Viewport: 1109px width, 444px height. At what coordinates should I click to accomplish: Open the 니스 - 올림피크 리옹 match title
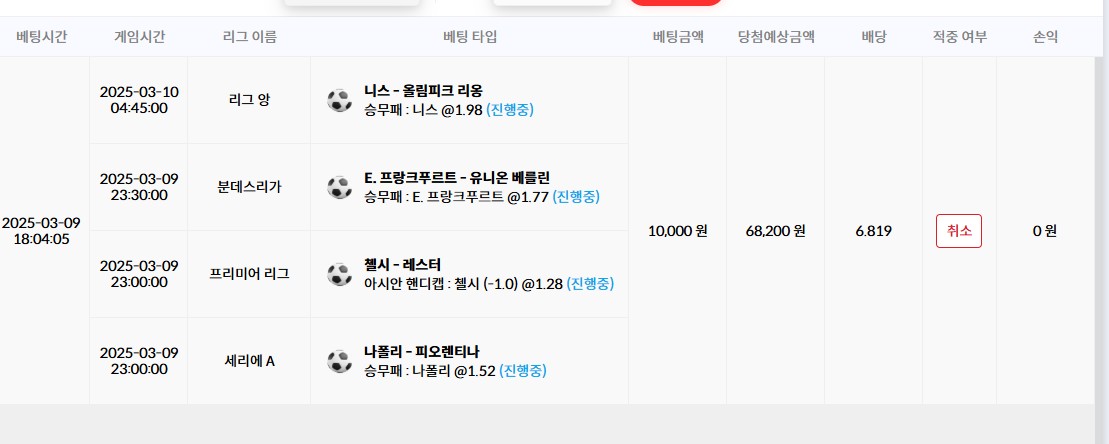424,91
